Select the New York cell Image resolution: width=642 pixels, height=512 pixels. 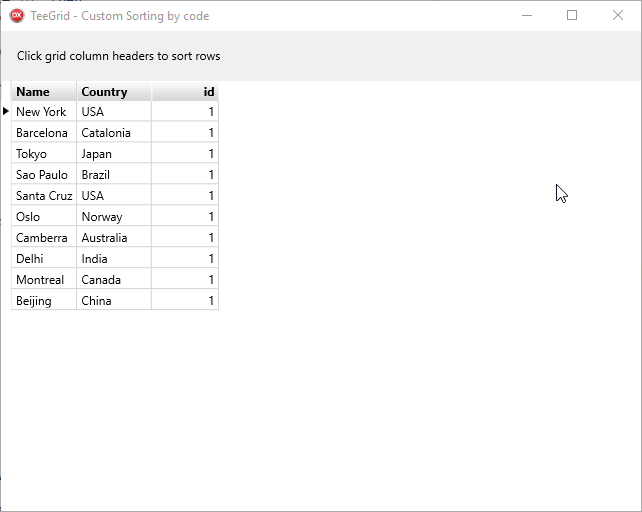44,111
